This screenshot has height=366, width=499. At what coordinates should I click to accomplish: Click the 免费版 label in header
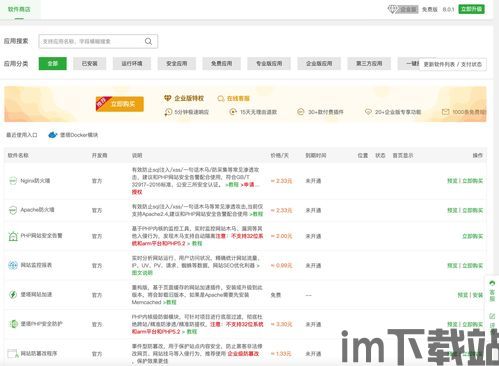(x=430, y=9)
